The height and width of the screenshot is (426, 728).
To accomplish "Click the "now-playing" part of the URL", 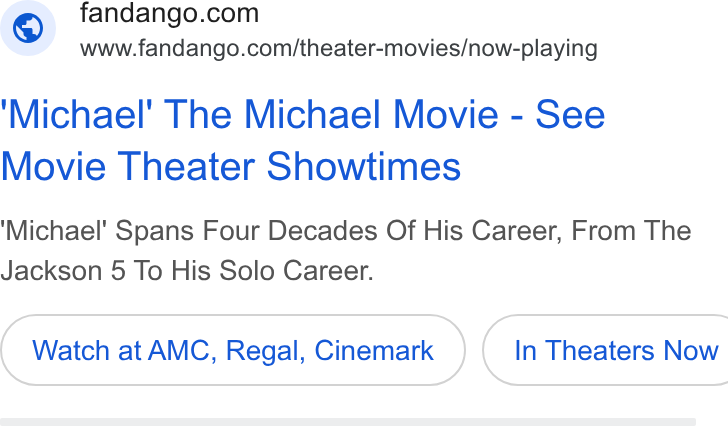I will pos(533,49).
